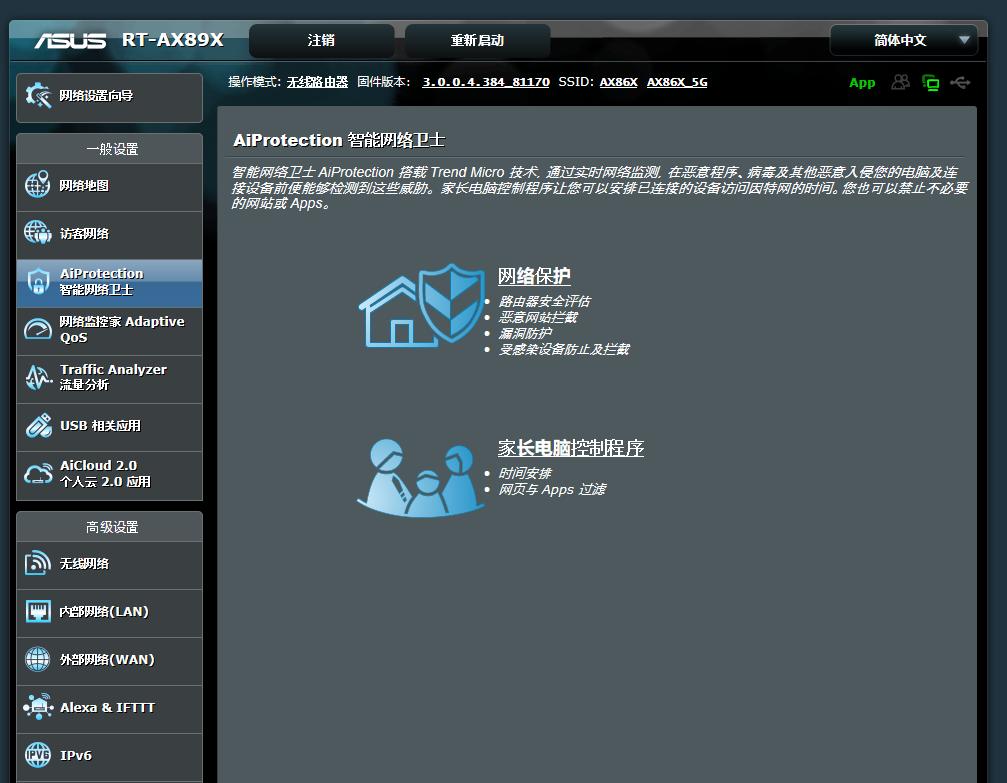
Task: Open the network map via the globe icon
Action: click(x=37, y=185)
